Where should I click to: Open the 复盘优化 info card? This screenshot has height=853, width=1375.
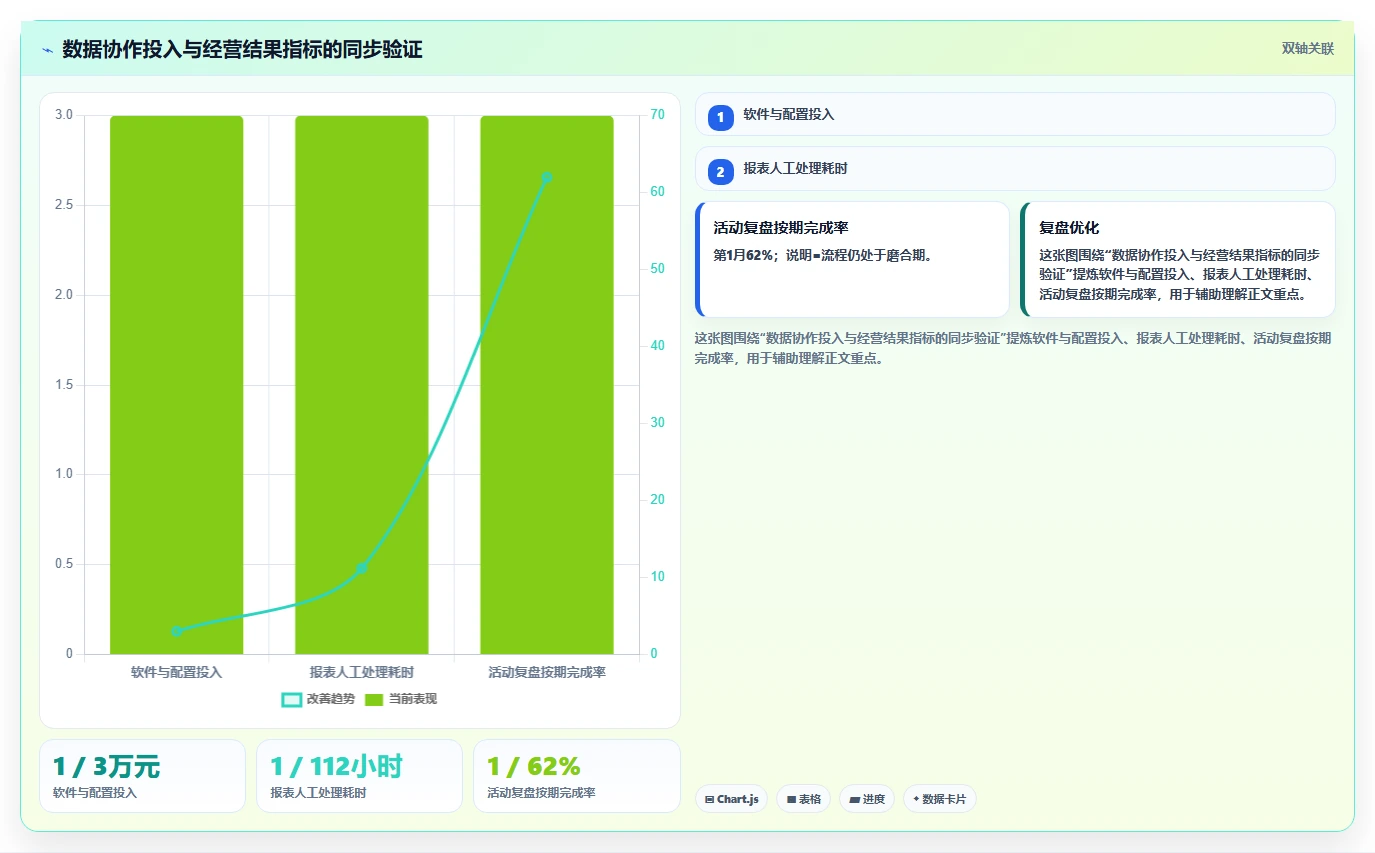coord(1178,259)
